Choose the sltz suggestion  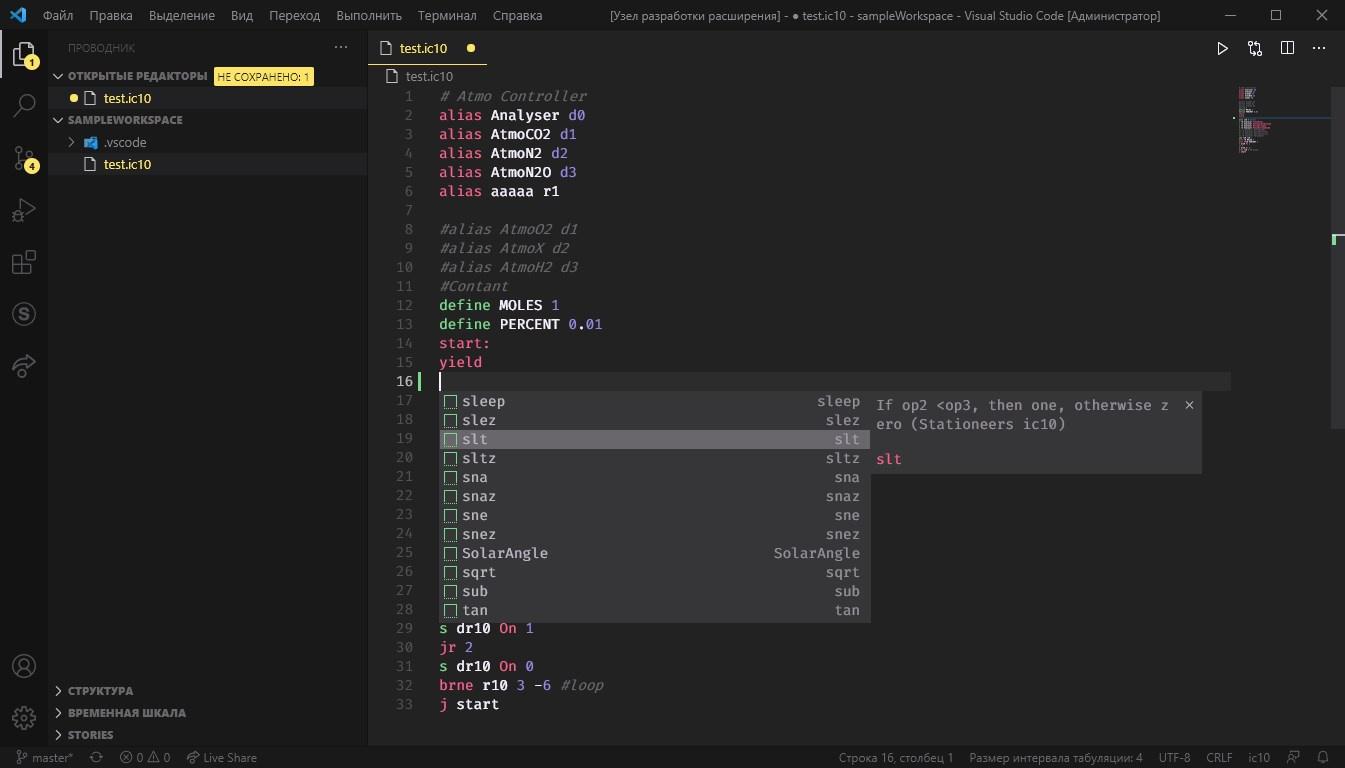pyautogui.click(x=655, y=458)
